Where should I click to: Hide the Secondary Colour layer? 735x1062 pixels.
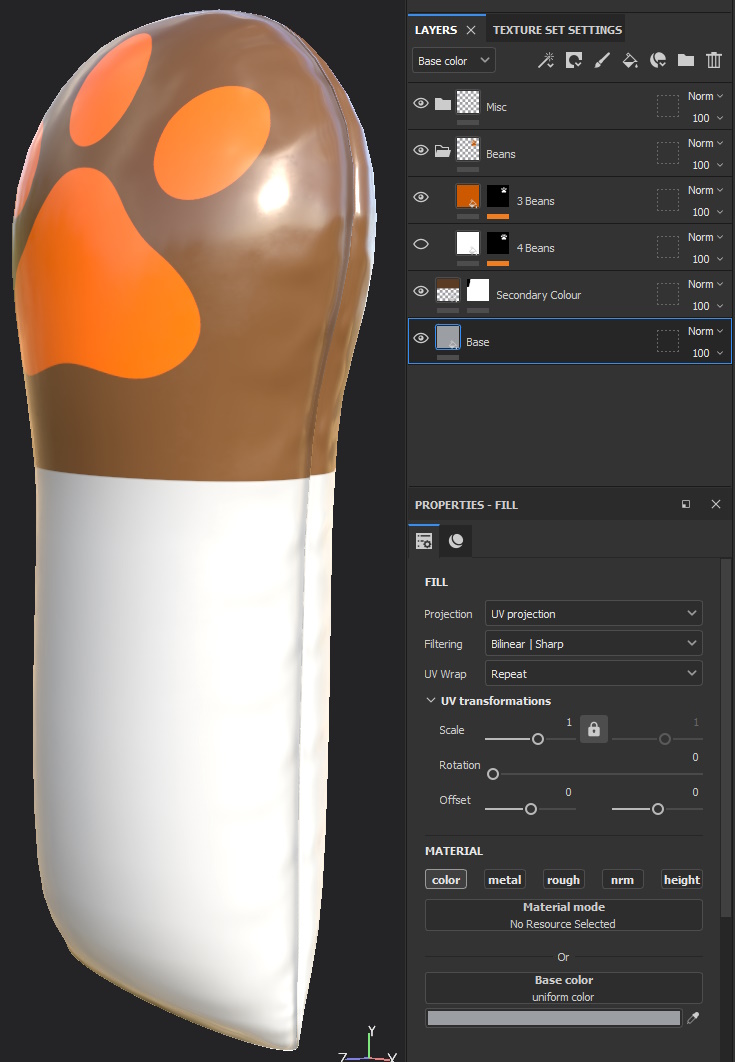pos(421,291)
